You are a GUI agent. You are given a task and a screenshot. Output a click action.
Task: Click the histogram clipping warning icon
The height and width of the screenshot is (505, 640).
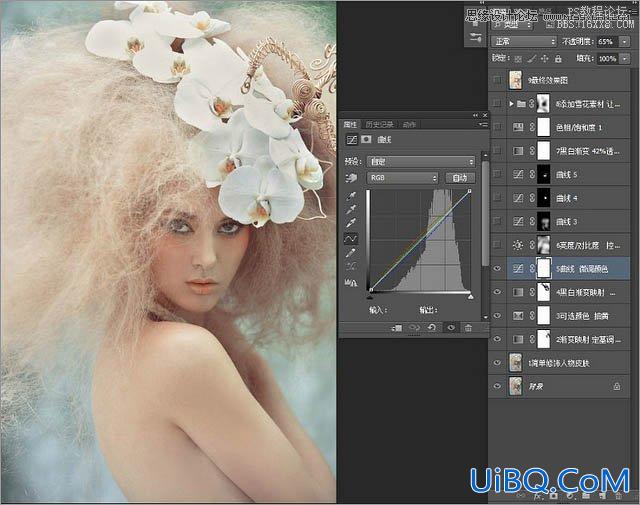351,282
